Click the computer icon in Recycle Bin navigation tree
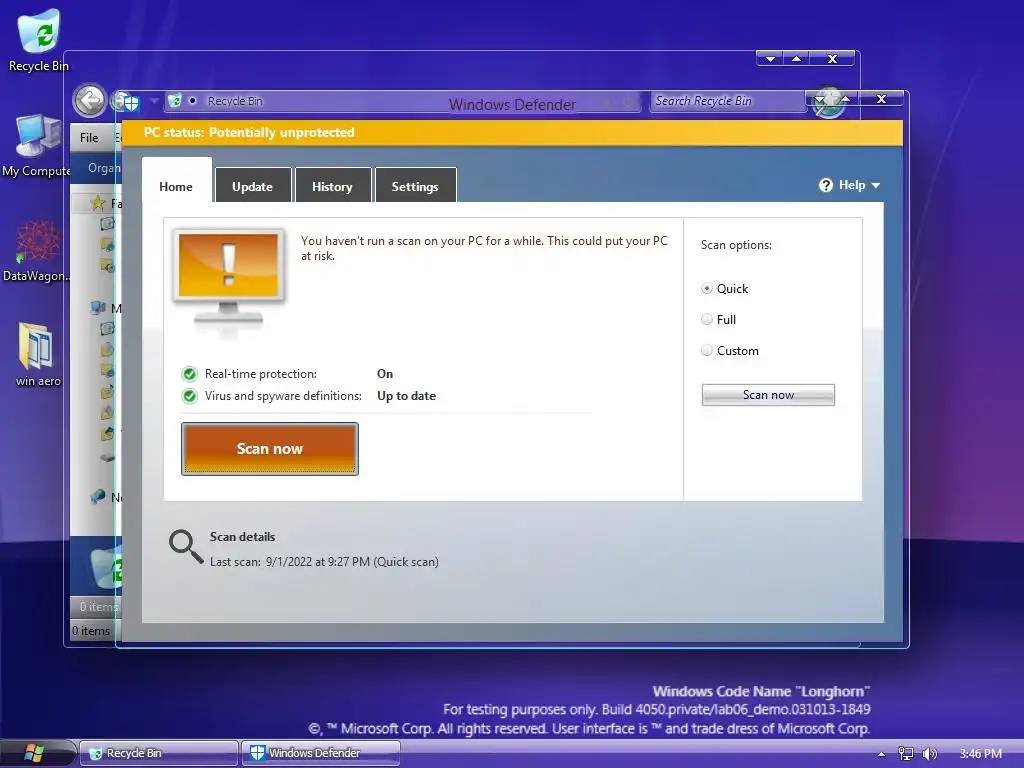This screenshot has height=768, width=1024. pos(98,308)
